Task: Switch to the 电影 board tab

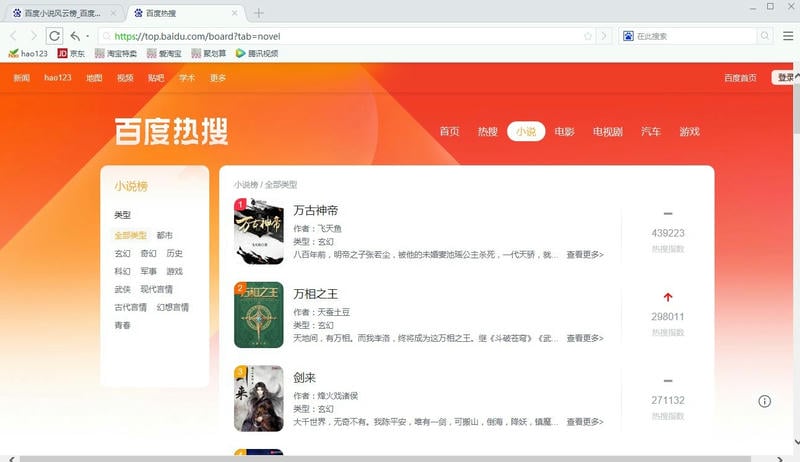Action: click(564, 132)
